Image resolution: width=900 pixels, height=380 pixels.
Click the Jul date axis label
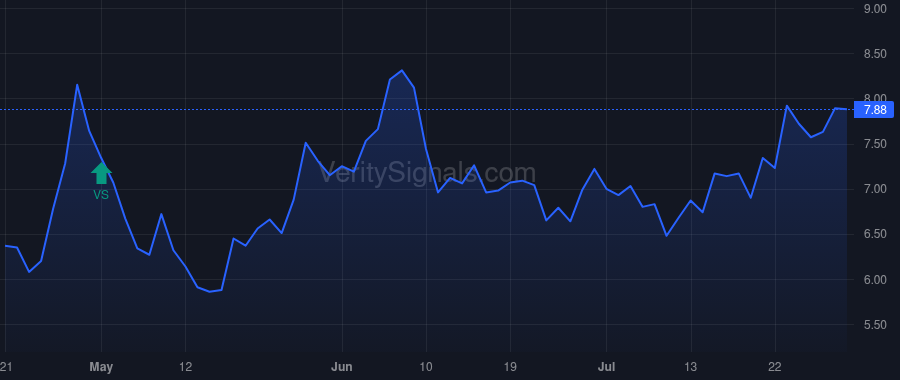(x=606, y=367)
